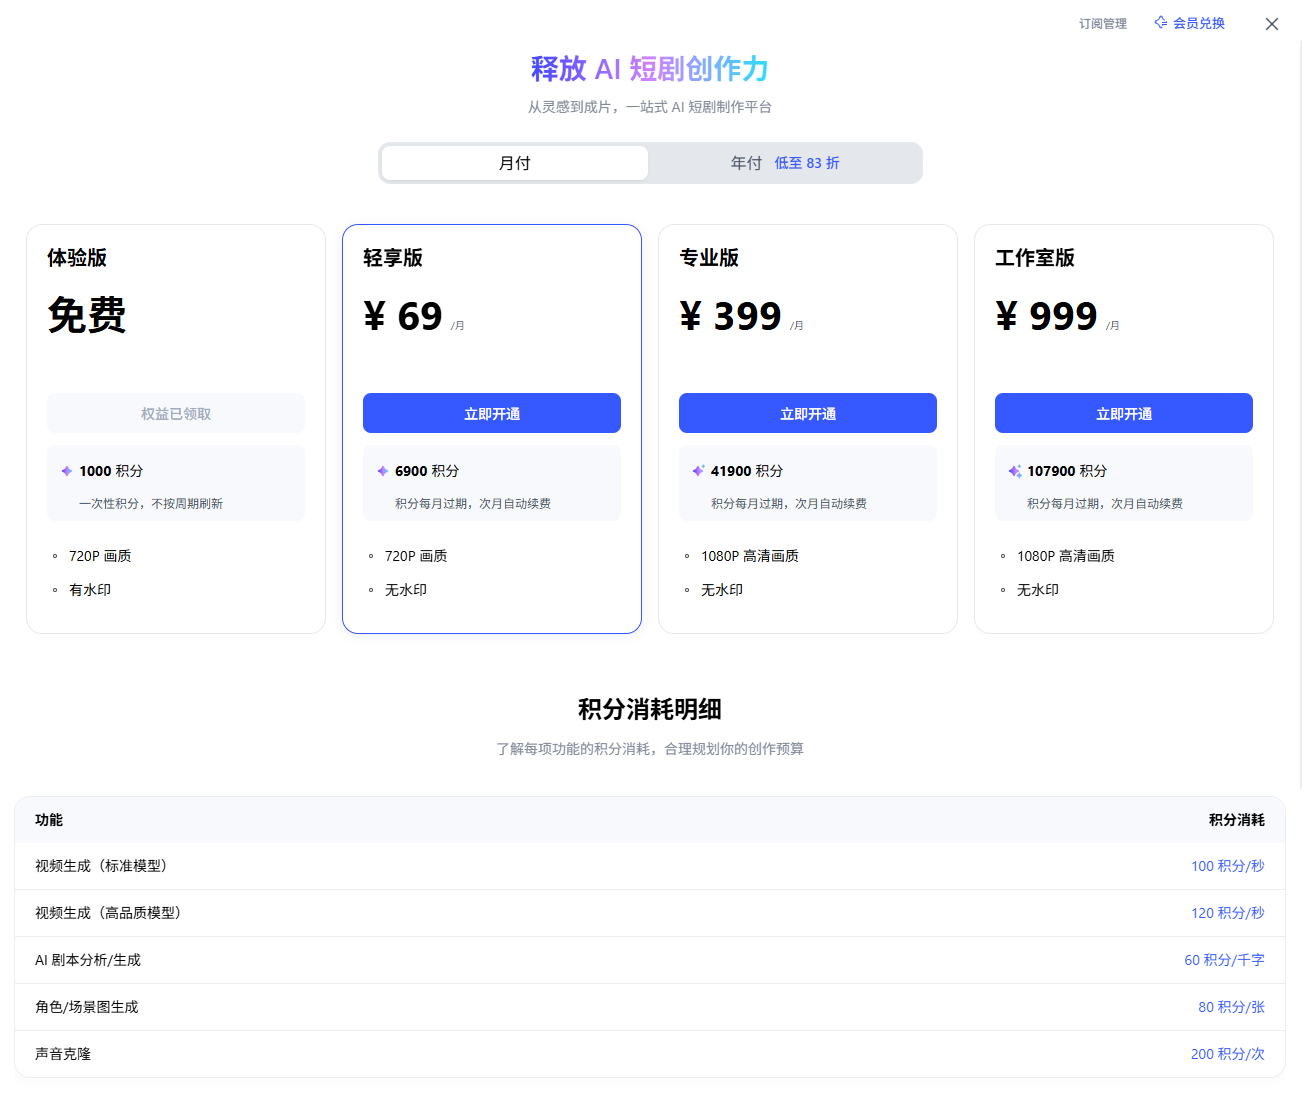The width and height of the screenshot is (1302, 1096).
Task: Click the 80 积分/张 value
Action: [x=1232, y=1007]
